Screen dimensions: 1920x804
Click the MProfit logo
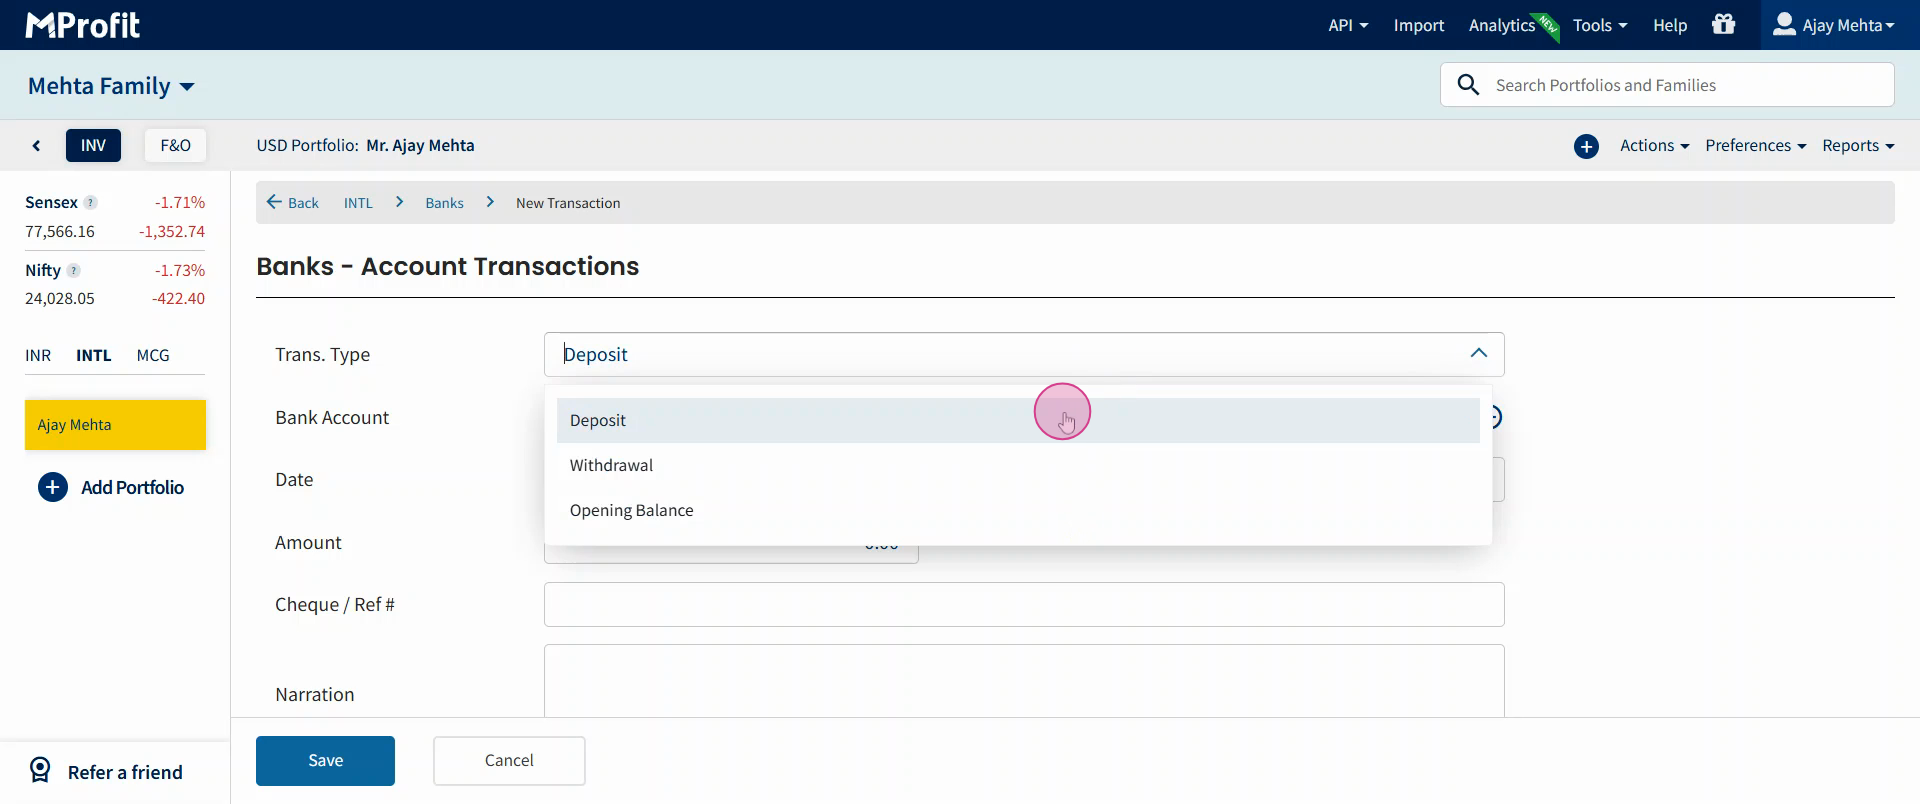coord(83,25)
